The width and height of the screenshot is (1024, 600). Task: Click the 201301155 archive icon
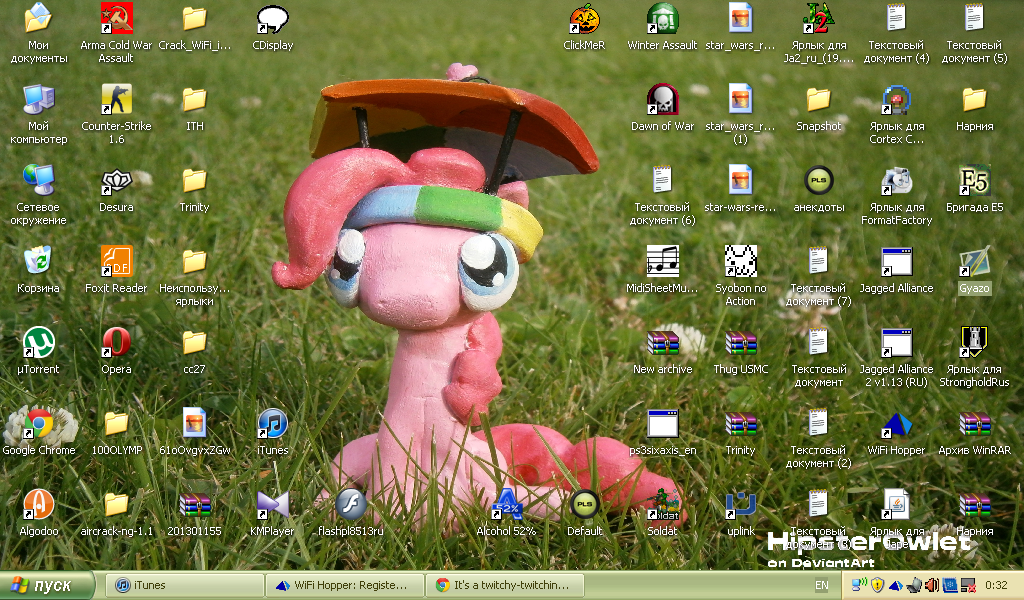point(195,504)
